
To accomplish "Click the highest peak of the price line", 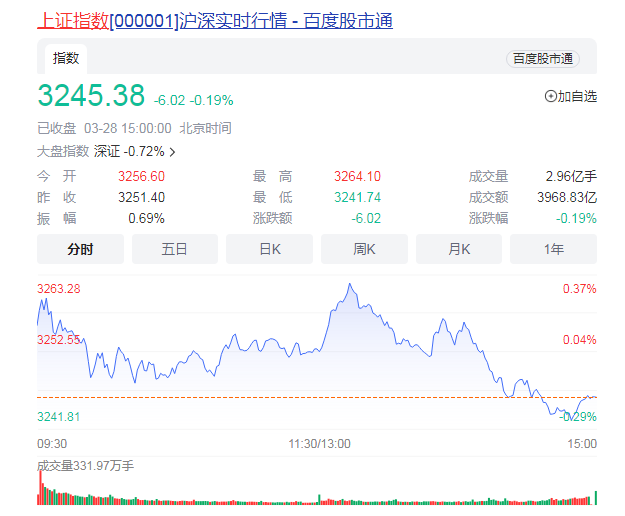I will (x=350, y=285).
